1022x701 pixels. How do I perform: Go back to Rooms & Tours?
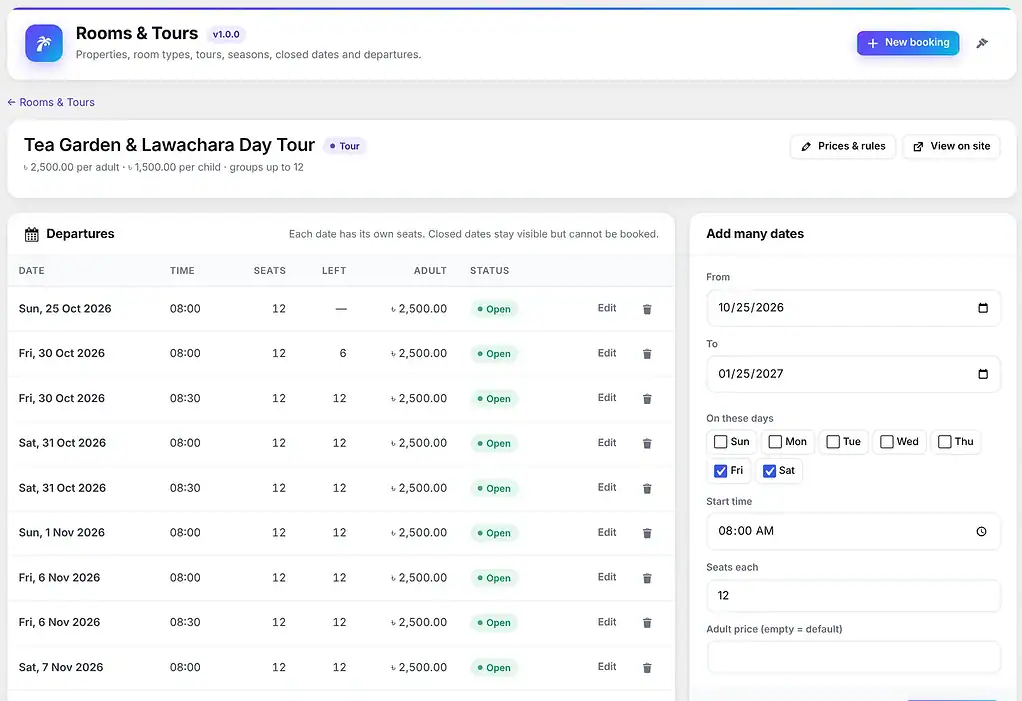(51, 102)
